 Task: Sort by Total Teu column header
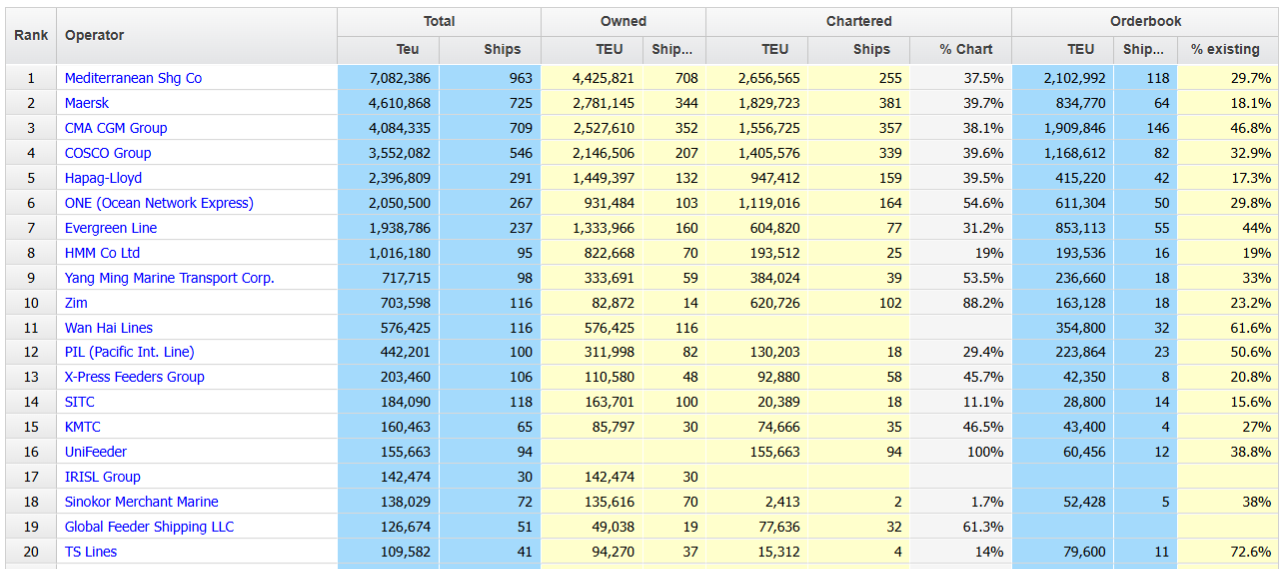pyautogui.click(x=408, y=49)
